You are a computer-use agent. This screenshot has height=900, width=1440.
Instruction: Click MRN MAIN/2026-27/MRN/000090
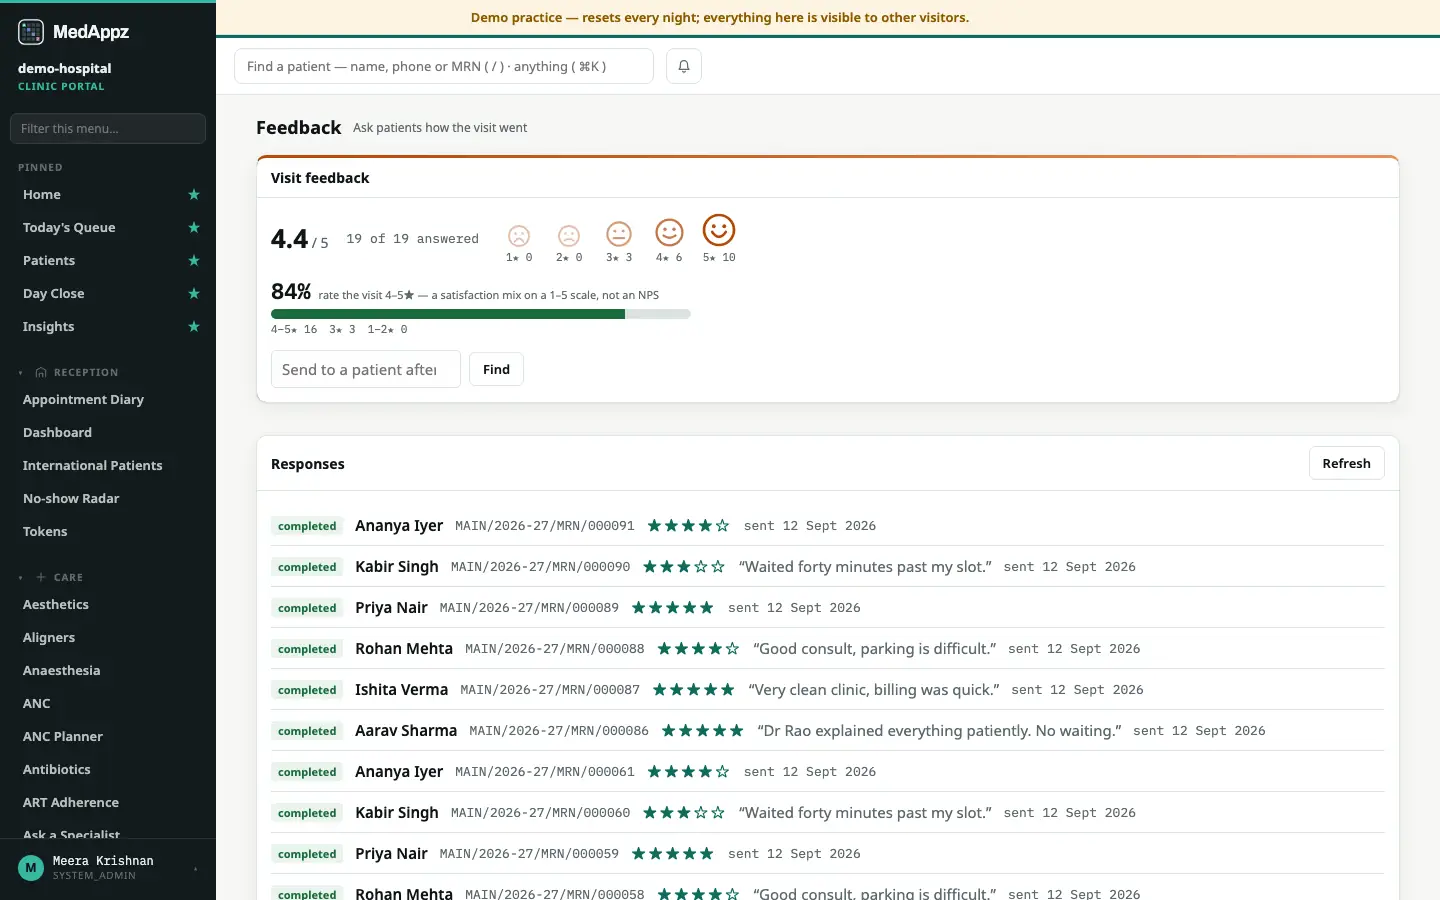(x=540, y=567)
